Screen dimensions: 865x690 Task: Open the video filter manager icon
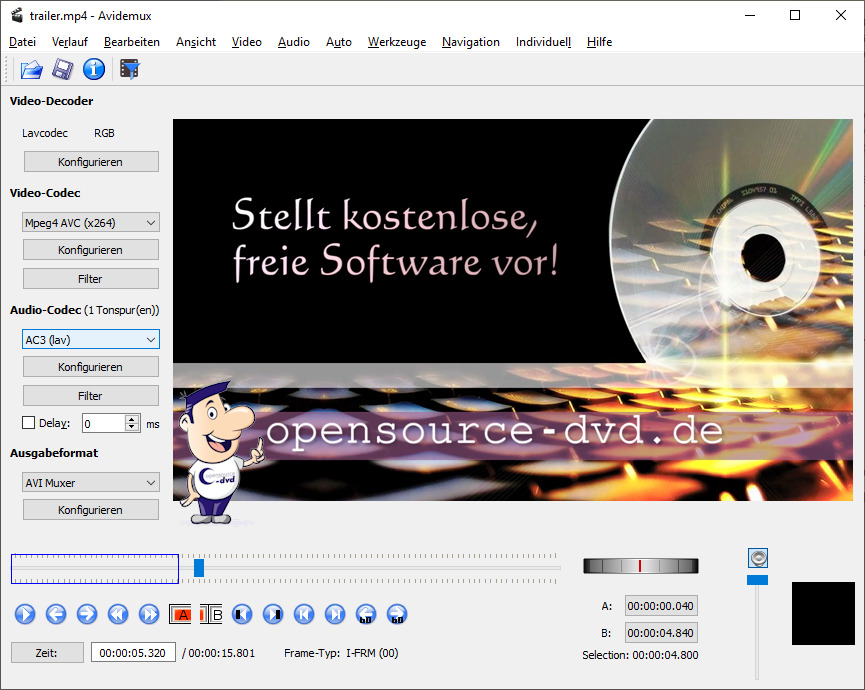pyautogui.click(x=129, y=69)
